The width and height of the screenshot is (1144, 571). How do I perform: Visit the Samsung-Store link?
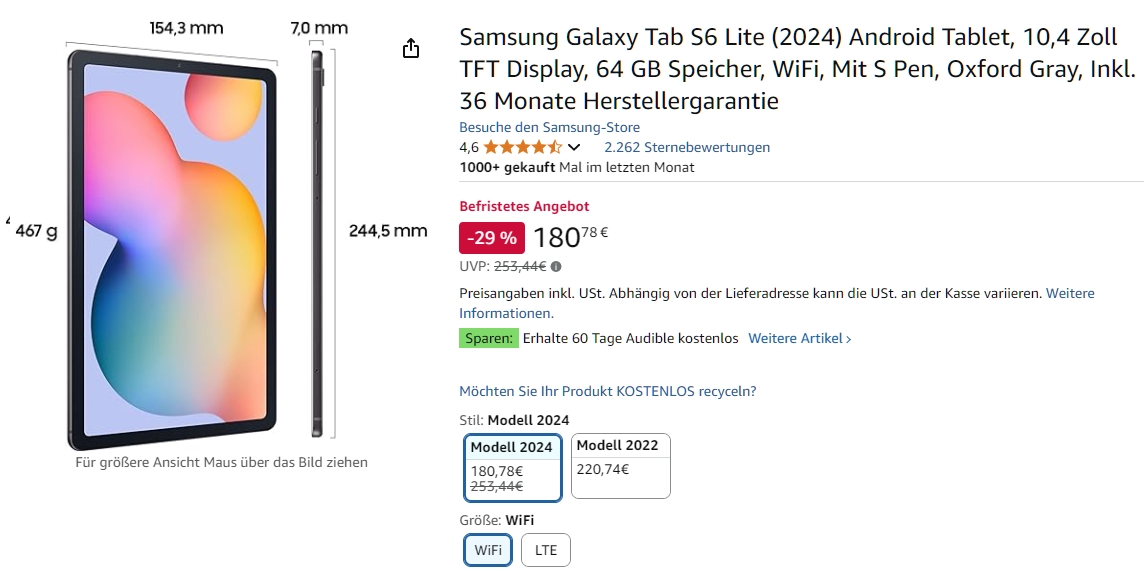pos(549,127)
